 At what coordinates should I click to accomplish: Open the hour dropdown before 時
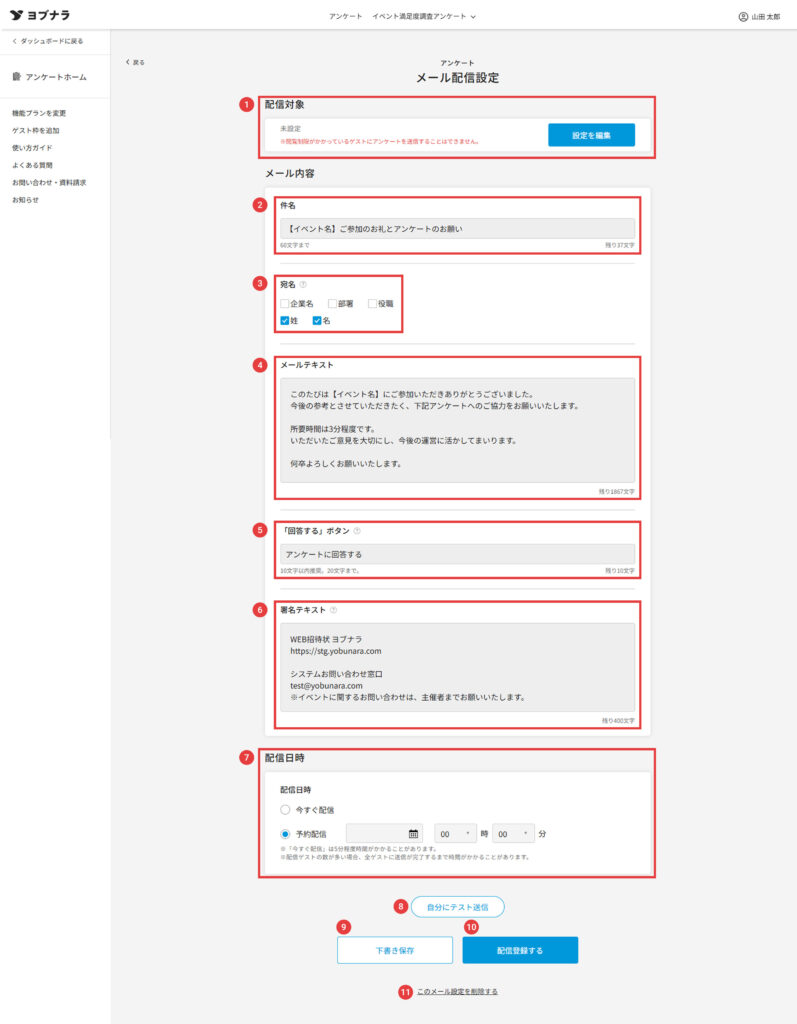point(455,833)
